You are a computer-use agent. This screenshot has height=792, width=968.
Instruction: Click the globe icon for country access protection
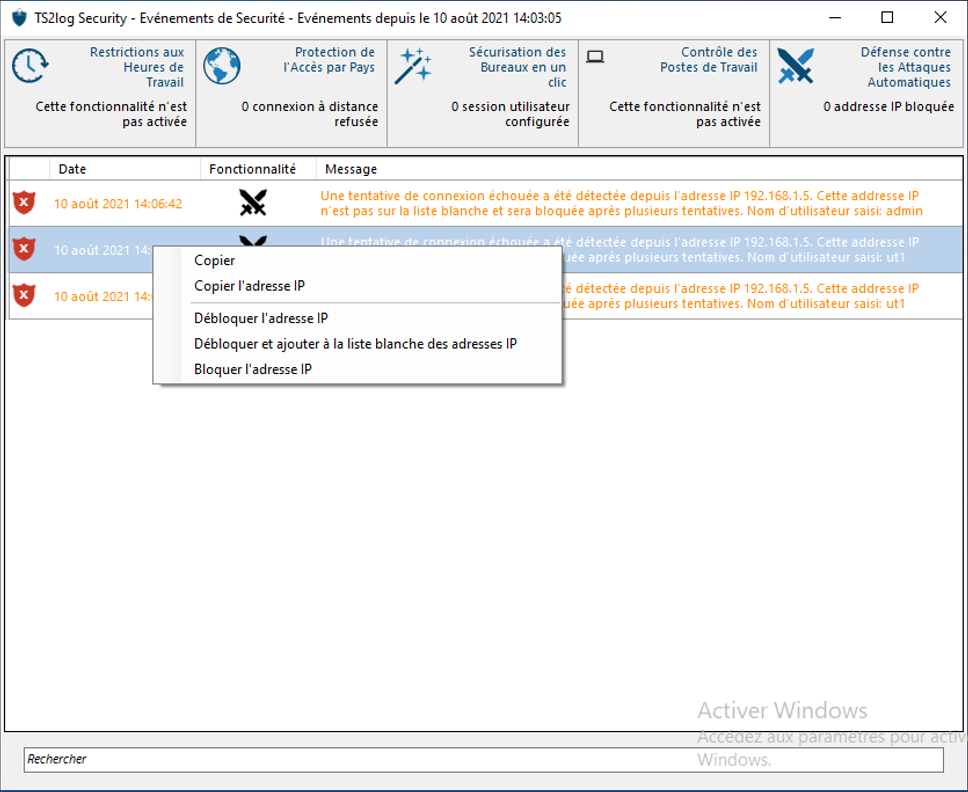tap(222, 66)
